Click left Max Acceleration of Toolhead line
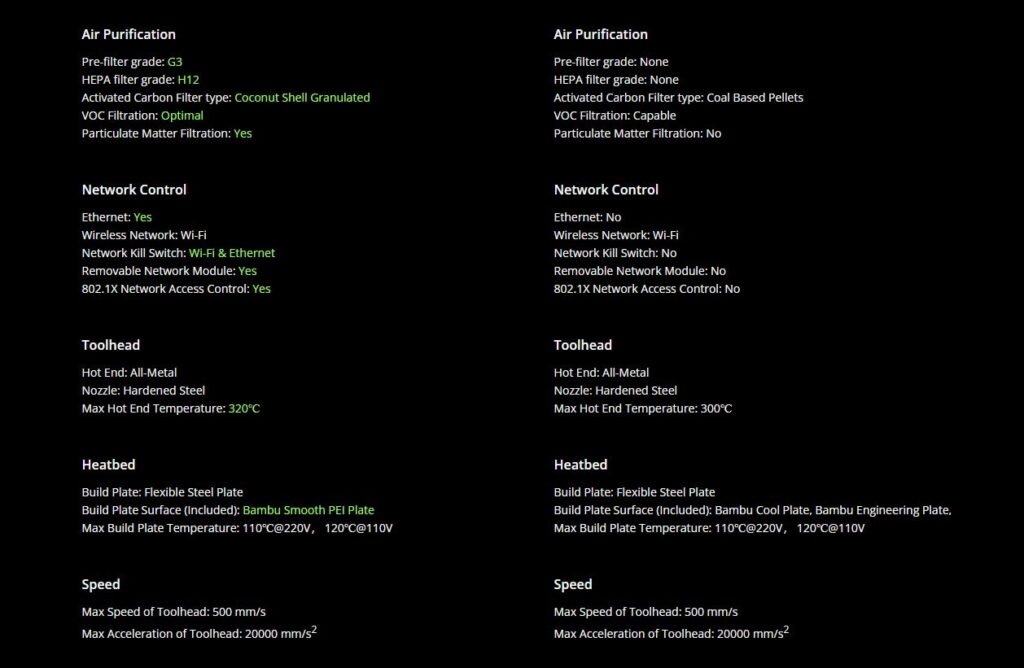The image size is (1024, 668). point(199,633)
